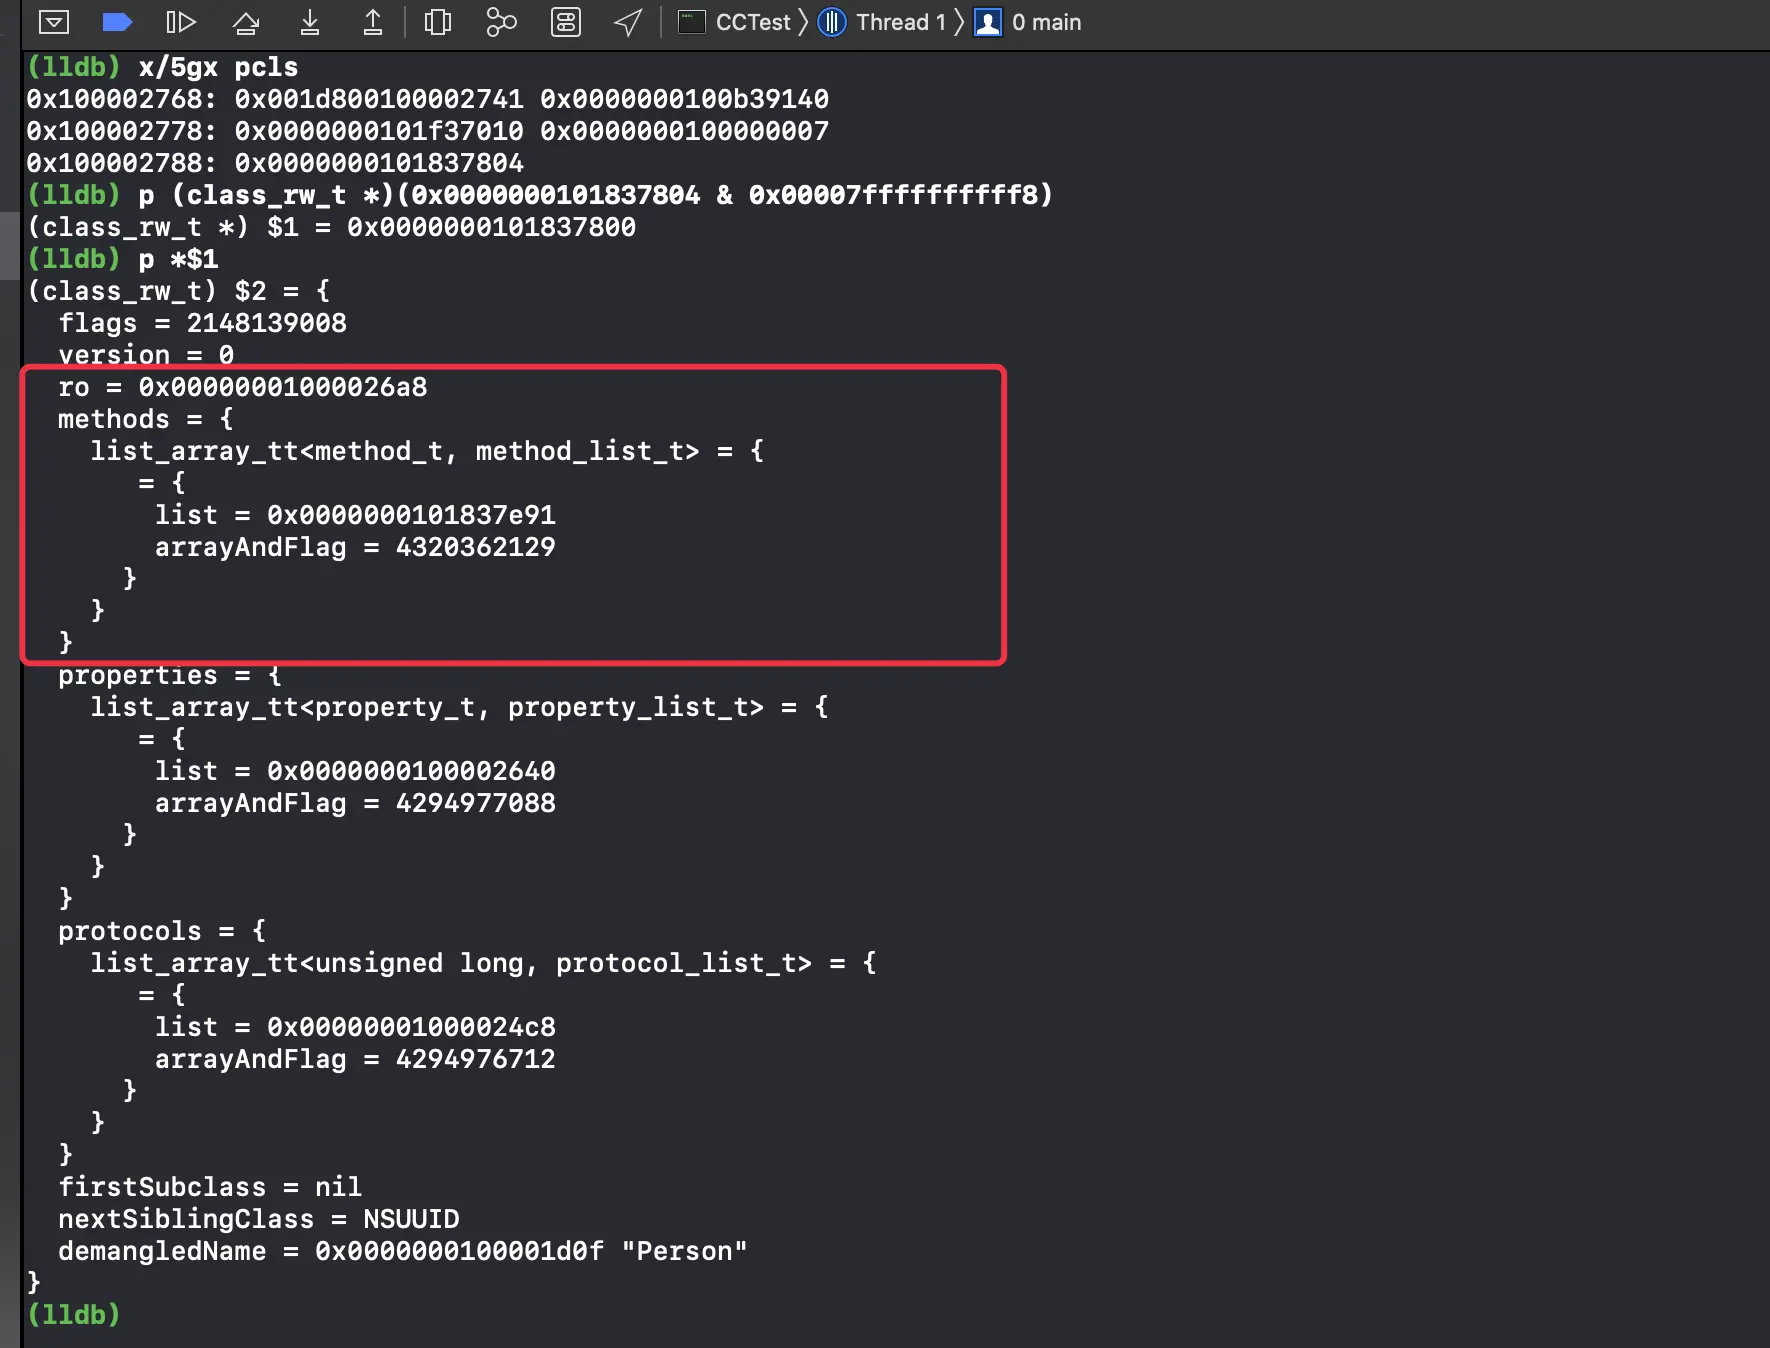Open the debug memory graph icon

pos(501,22)
